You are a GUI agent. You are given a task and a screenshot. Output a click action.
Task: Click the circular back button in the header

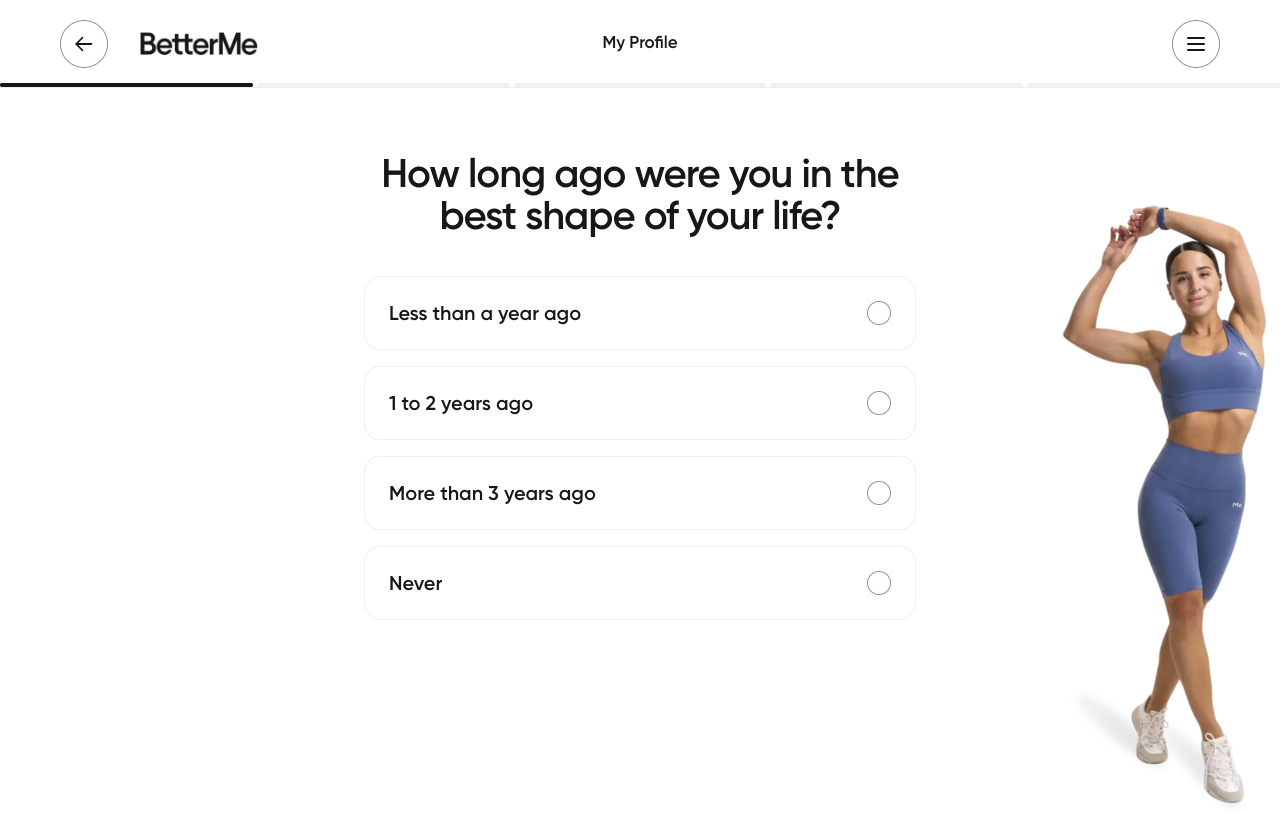[x=84, y=44]
